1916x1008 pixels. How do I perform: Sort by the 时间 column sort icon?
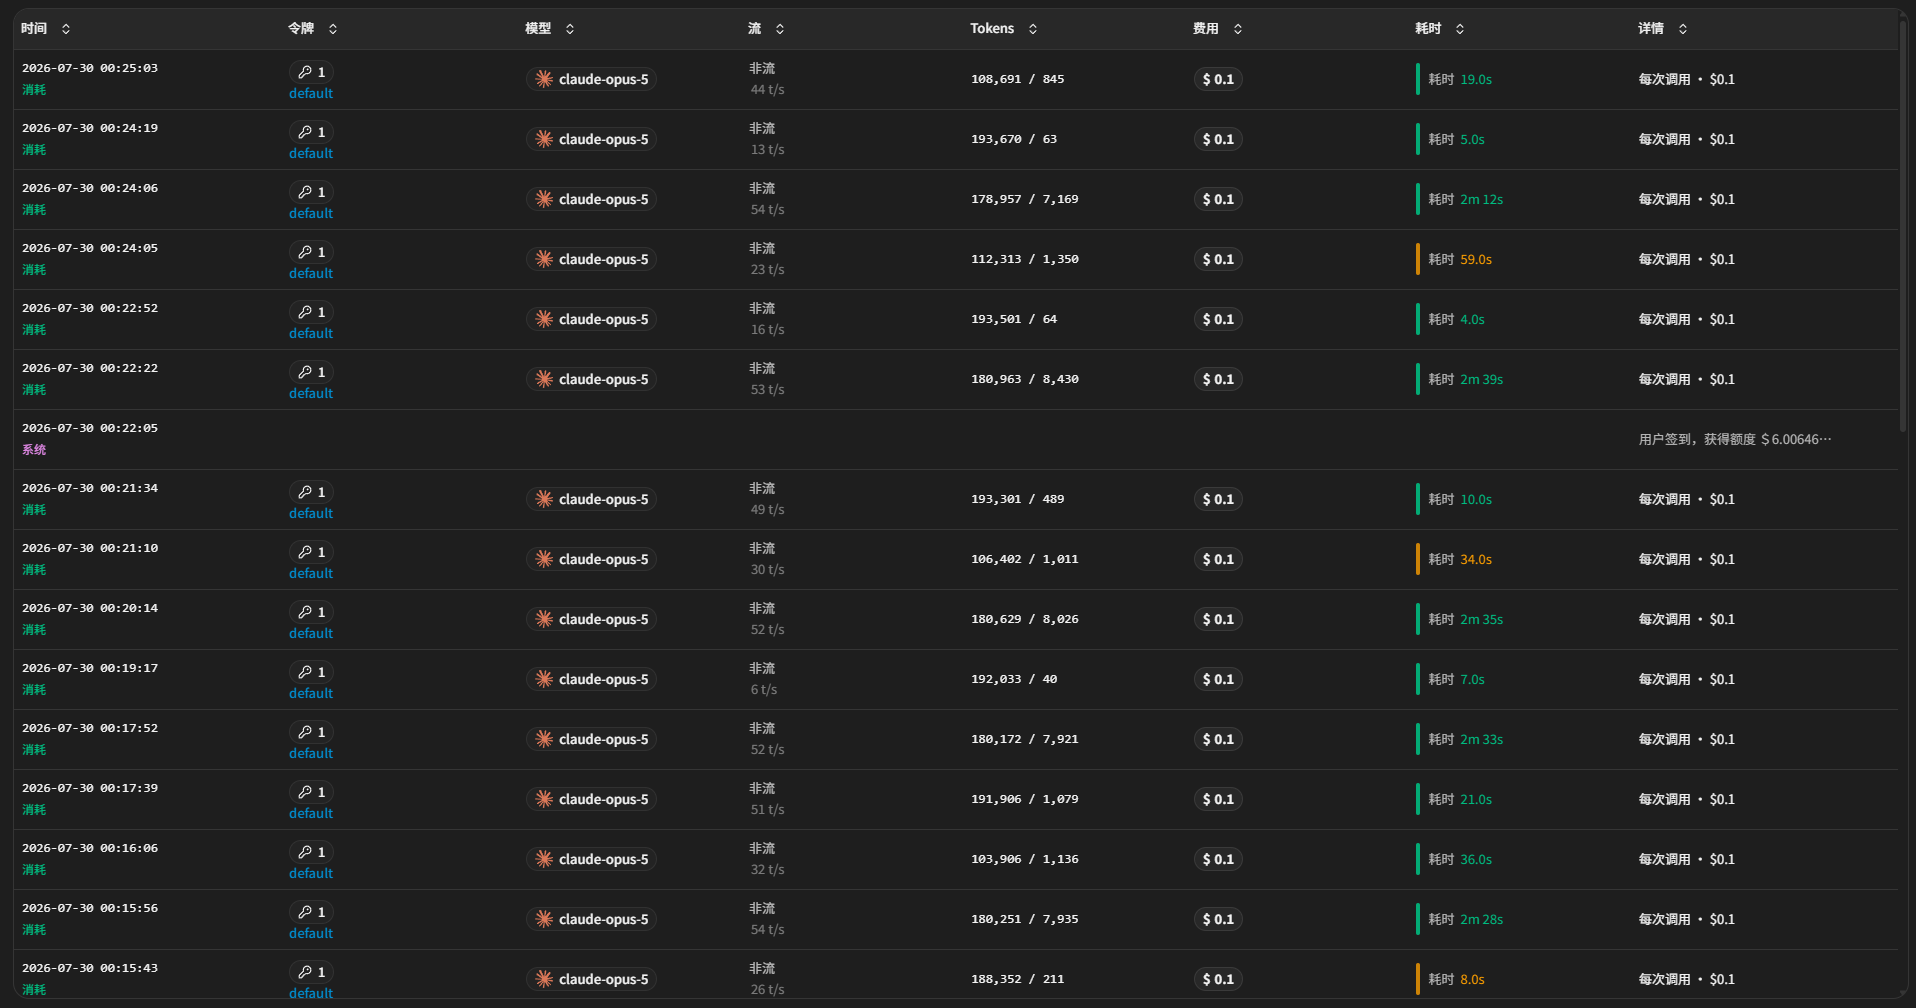tap(66, 29)
